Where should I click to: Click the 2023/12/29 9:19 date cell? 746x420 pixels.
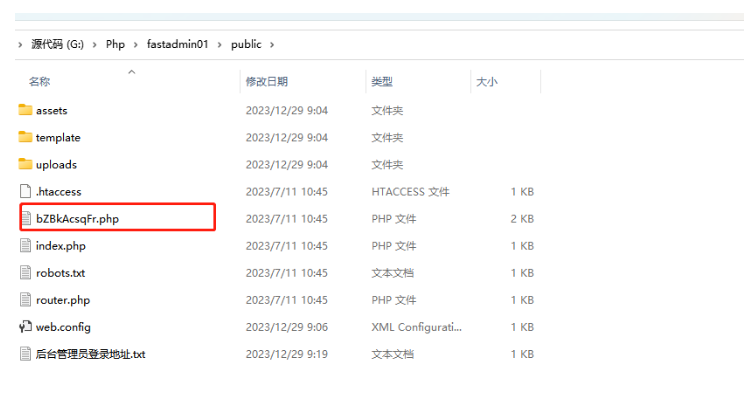286,354
